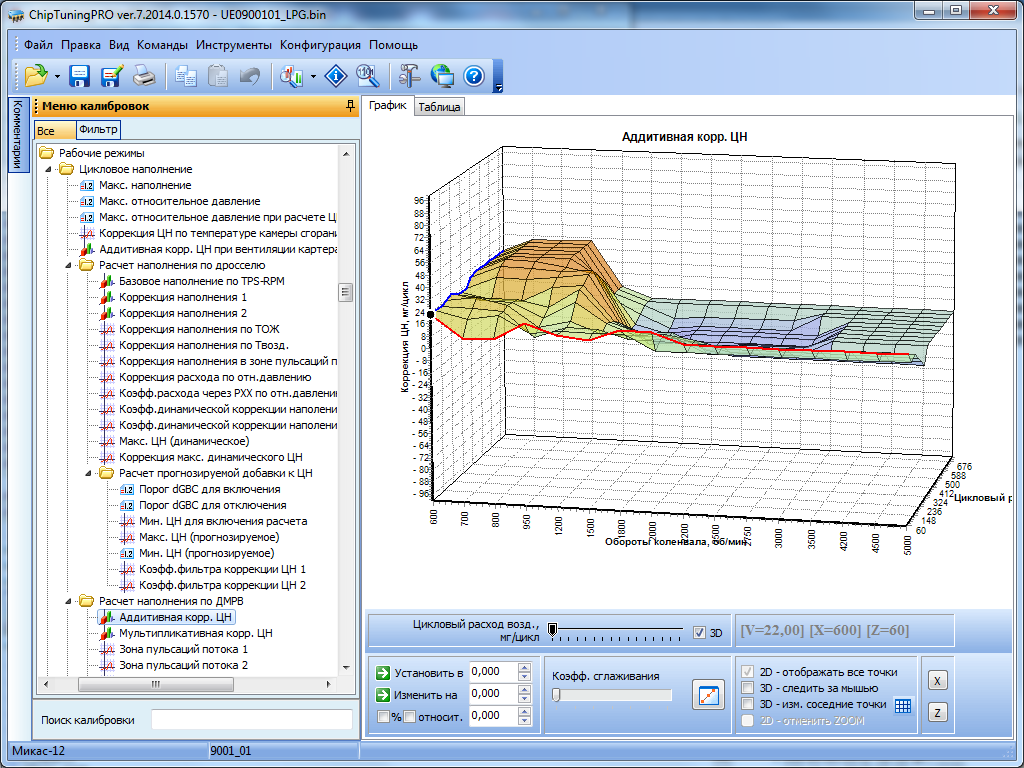Collapse the 'Цикловое наполнение' tree node
The image size is (1024, 768).
tap(49, 169)
